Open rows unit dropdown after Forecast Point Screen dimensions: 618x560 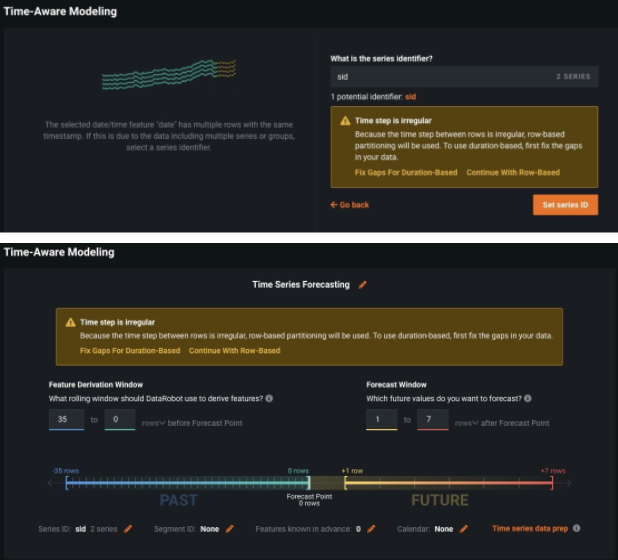pyautogui.click(x=465, y=423)
